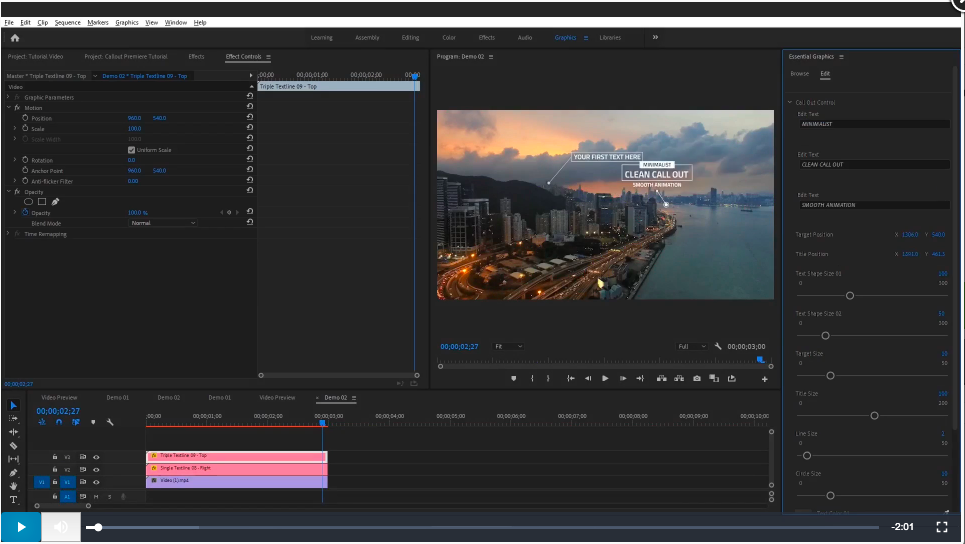The height and width of the screenshot is (544, 965).
Task: Open the Fit zoom level dropdown
Action: point(508,346)
